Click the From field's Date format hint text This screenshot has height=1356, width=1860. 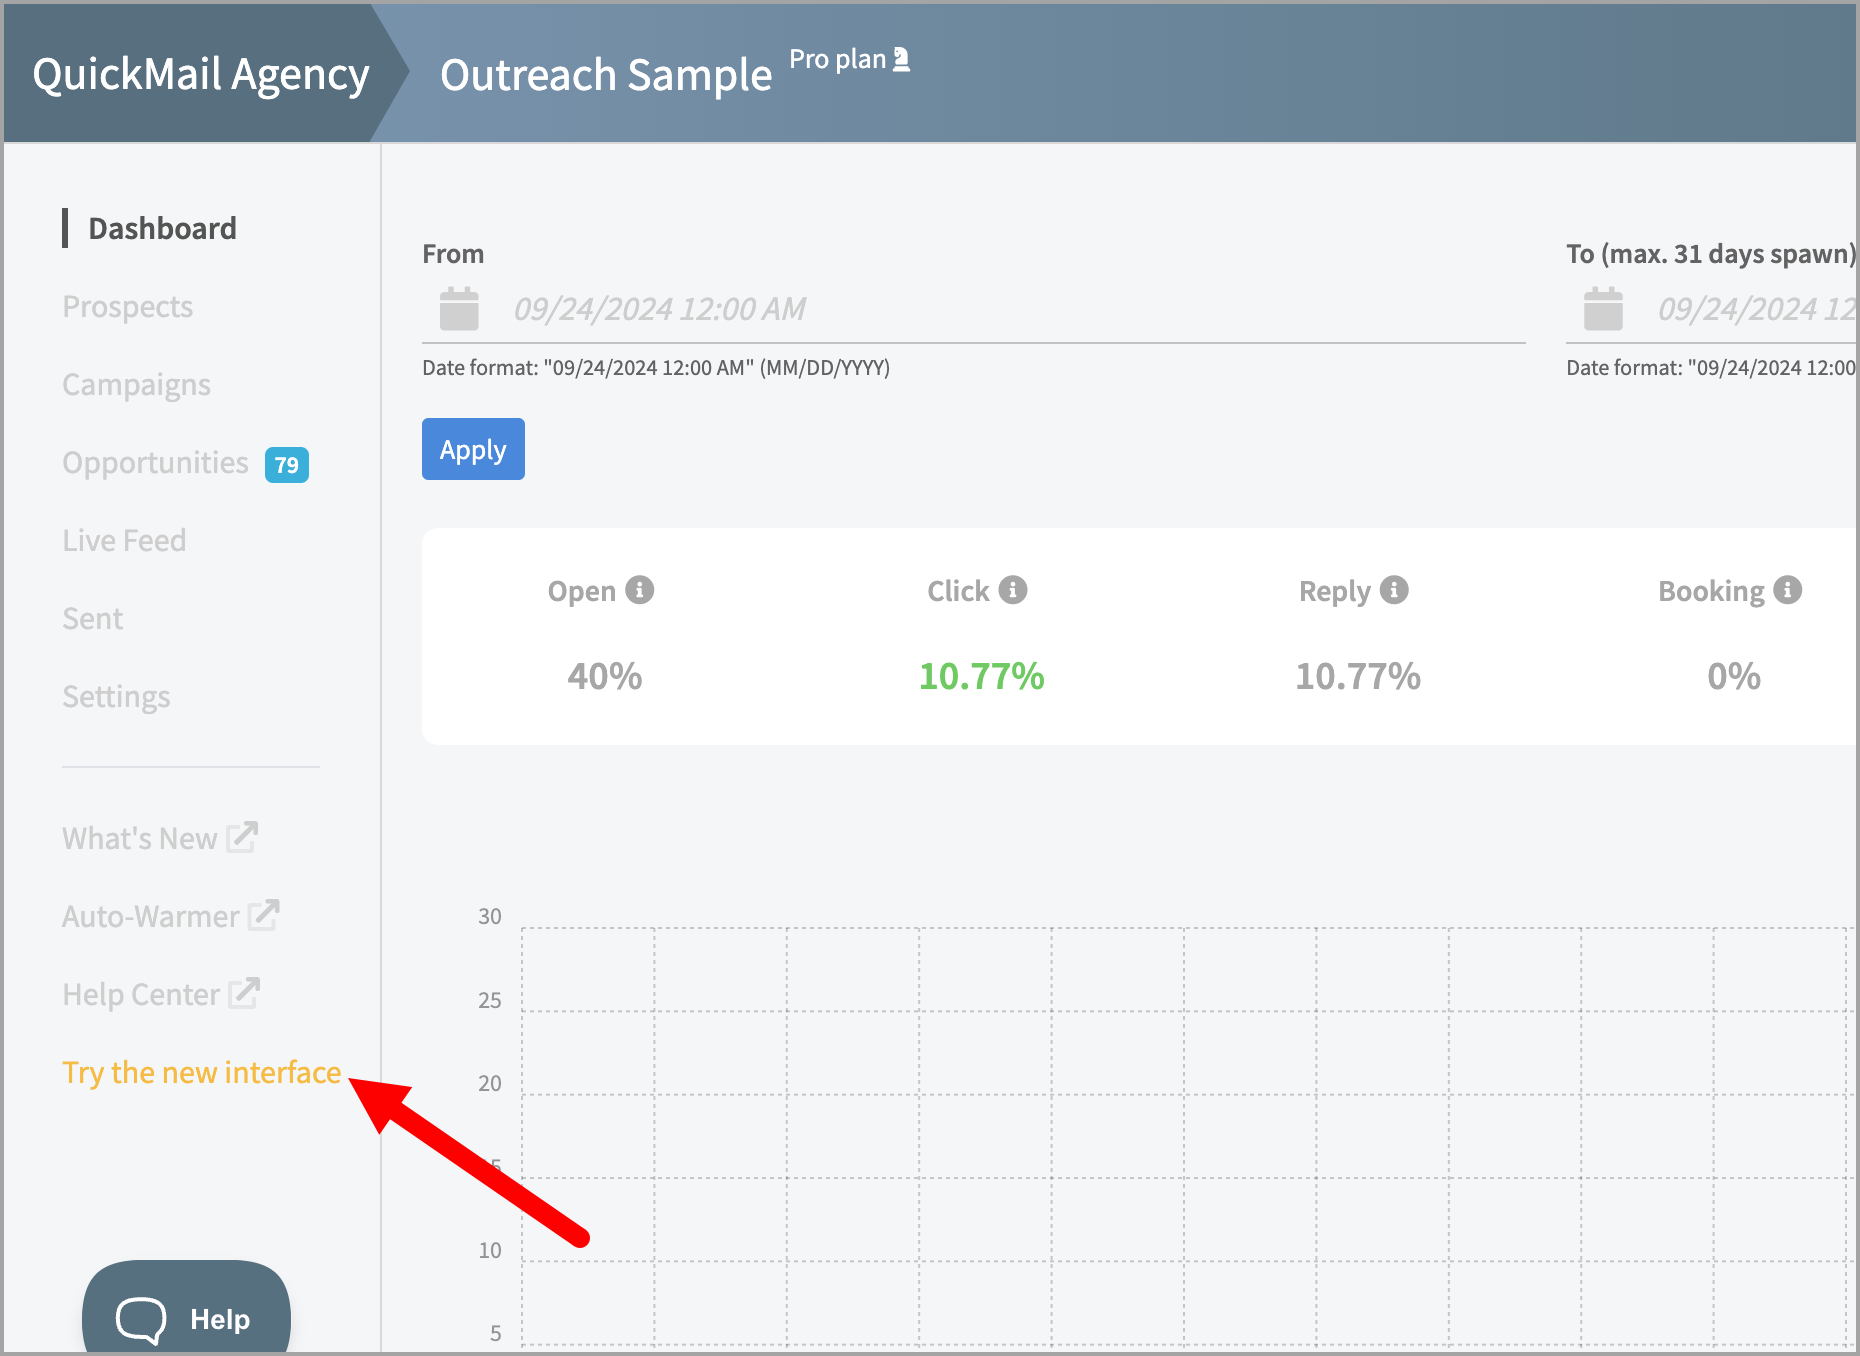click(x=656, y=368)
